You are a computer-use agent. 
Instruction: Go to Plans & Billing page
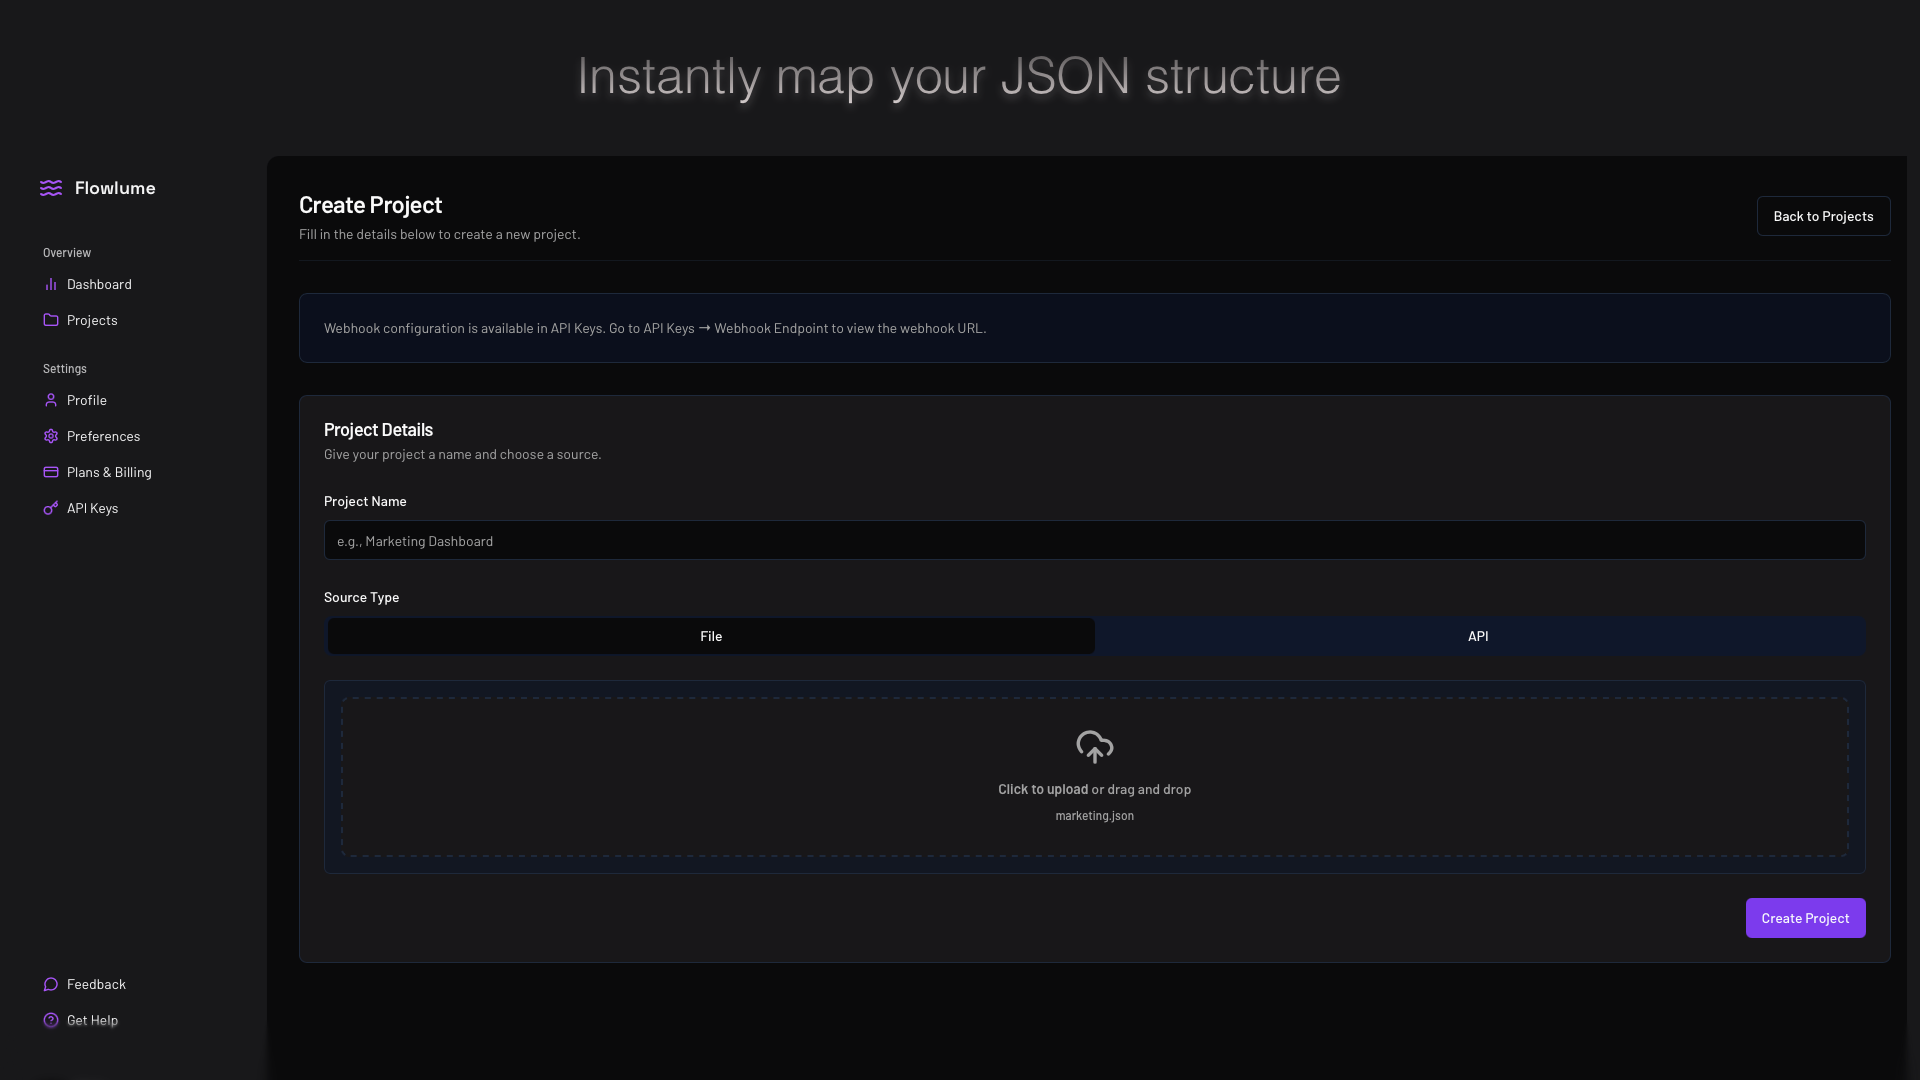pyautogui.click(x=109, y=472)
